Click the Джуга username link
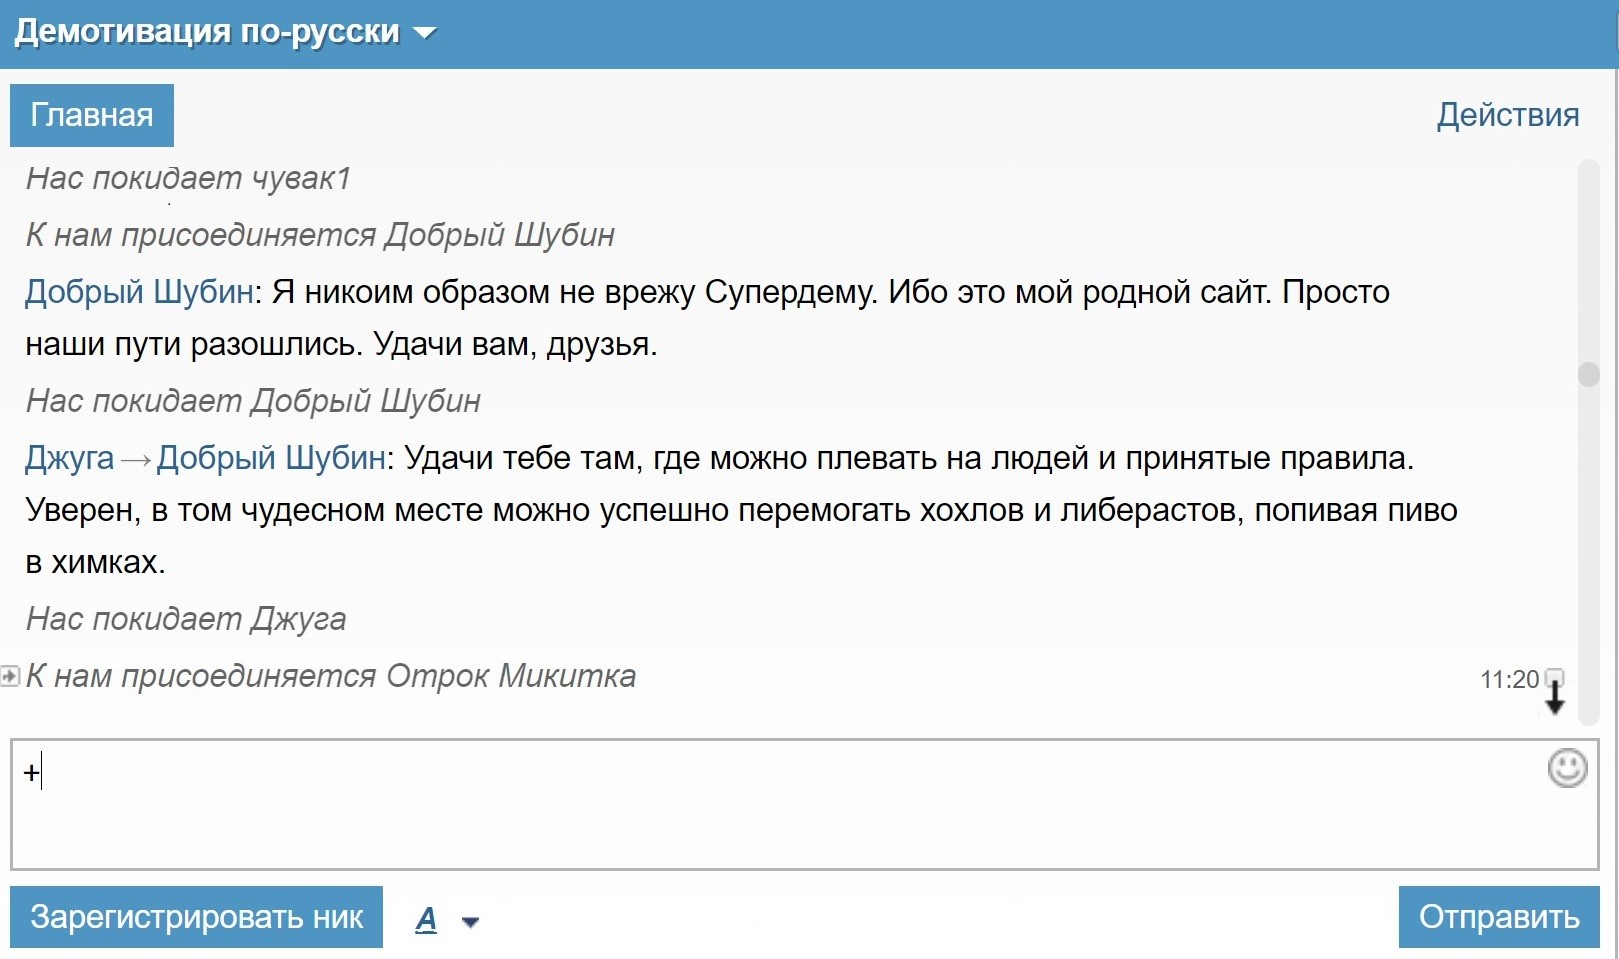The image size is (1619, 959). [x=69, y=458]
